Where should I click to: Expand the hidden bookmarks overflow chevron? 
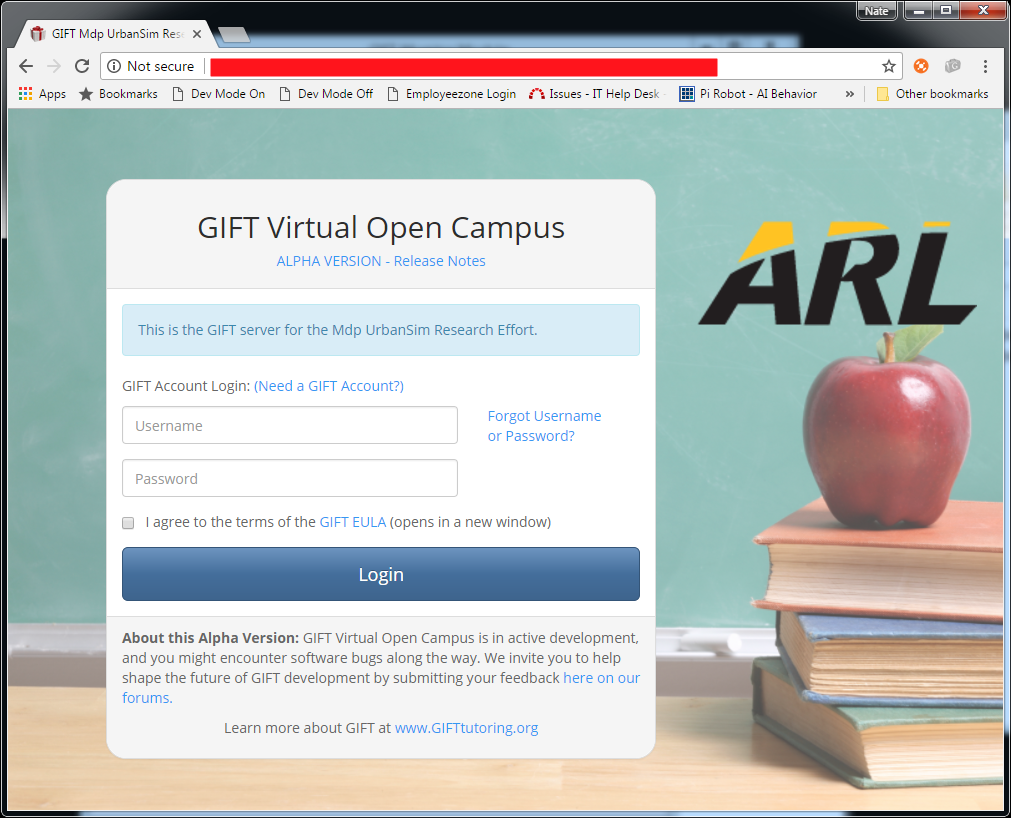[x=849, y=94]
